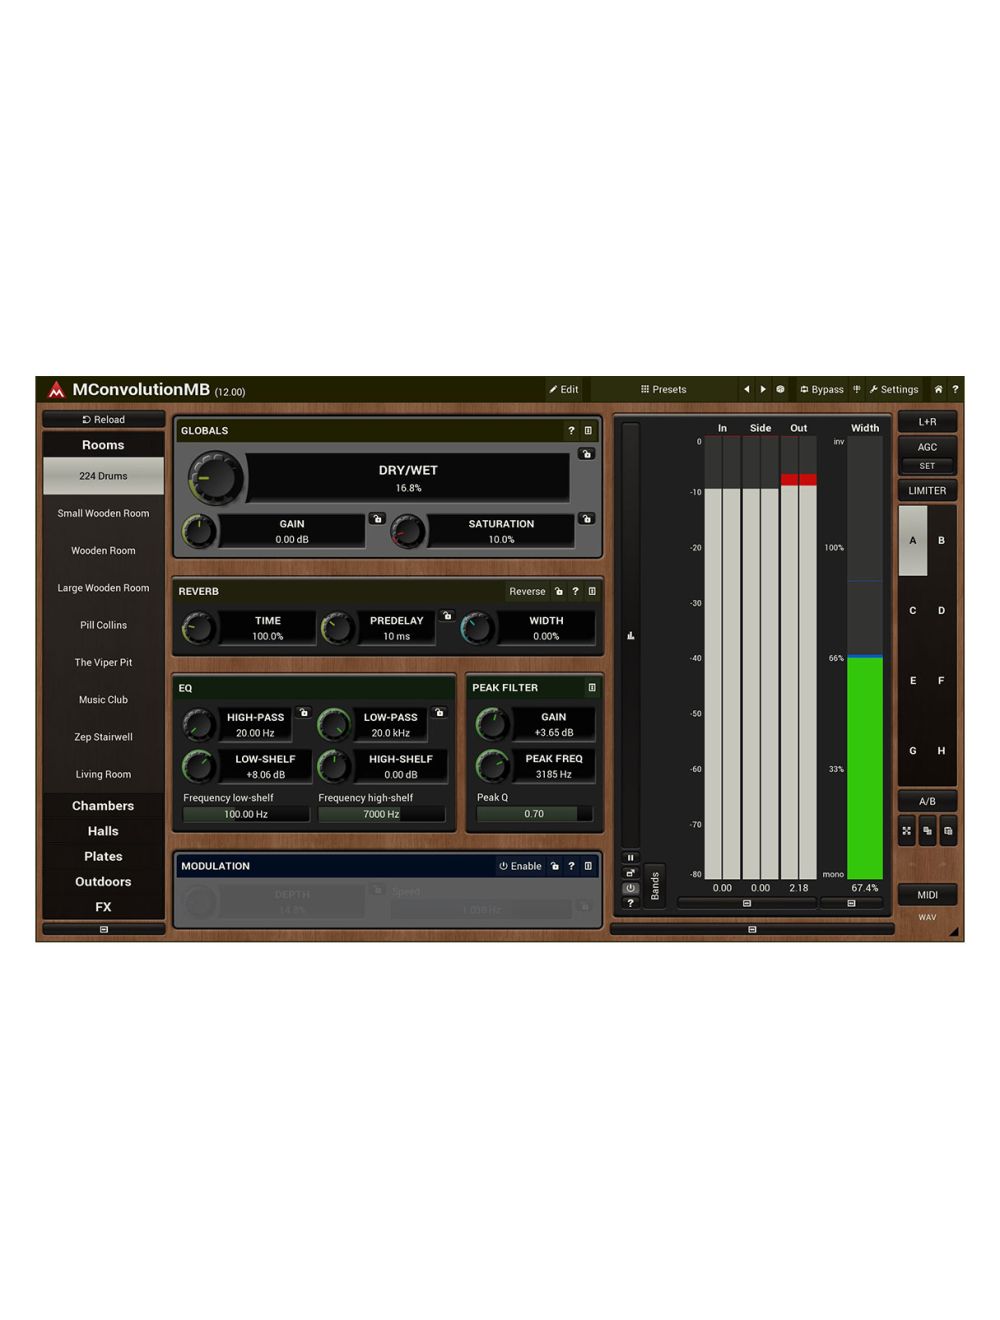This screenshot has height=1320, width=1000.
Task: Click the home icon in the title bar
Action: [x=938, y=390]
